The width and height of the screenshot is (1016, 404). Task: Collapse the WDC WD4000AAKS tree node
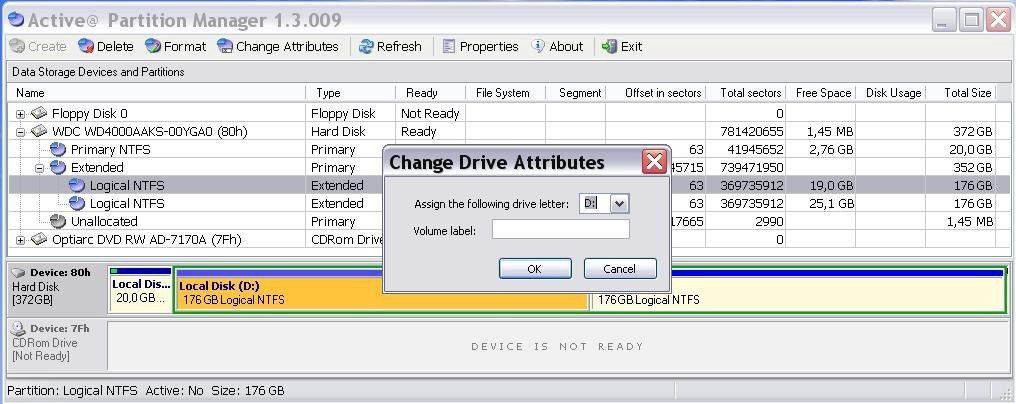pyautogui.click(x=21, y=132)
